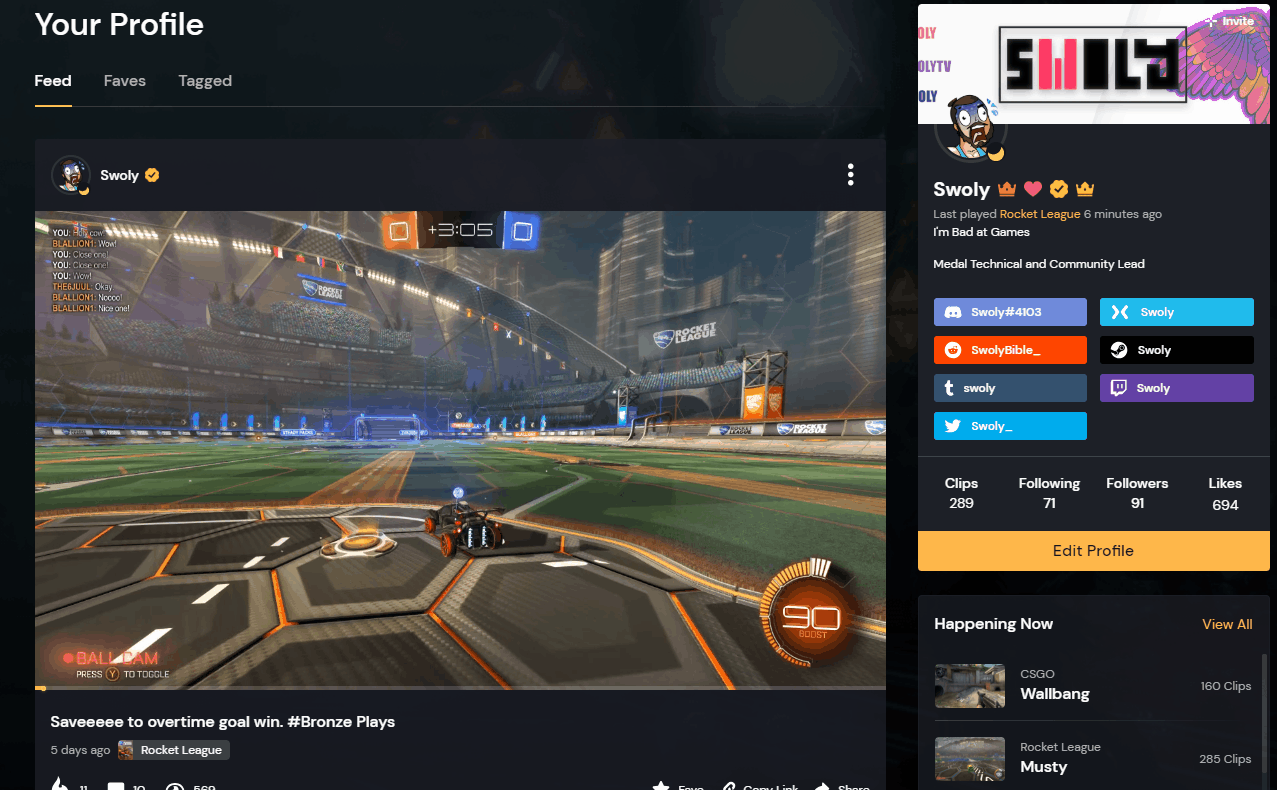Open Steam Swoly connection
Image resolution: width=1277 pixels, height=790 pixels.
pyautogui.click(x=1177, y=350)
